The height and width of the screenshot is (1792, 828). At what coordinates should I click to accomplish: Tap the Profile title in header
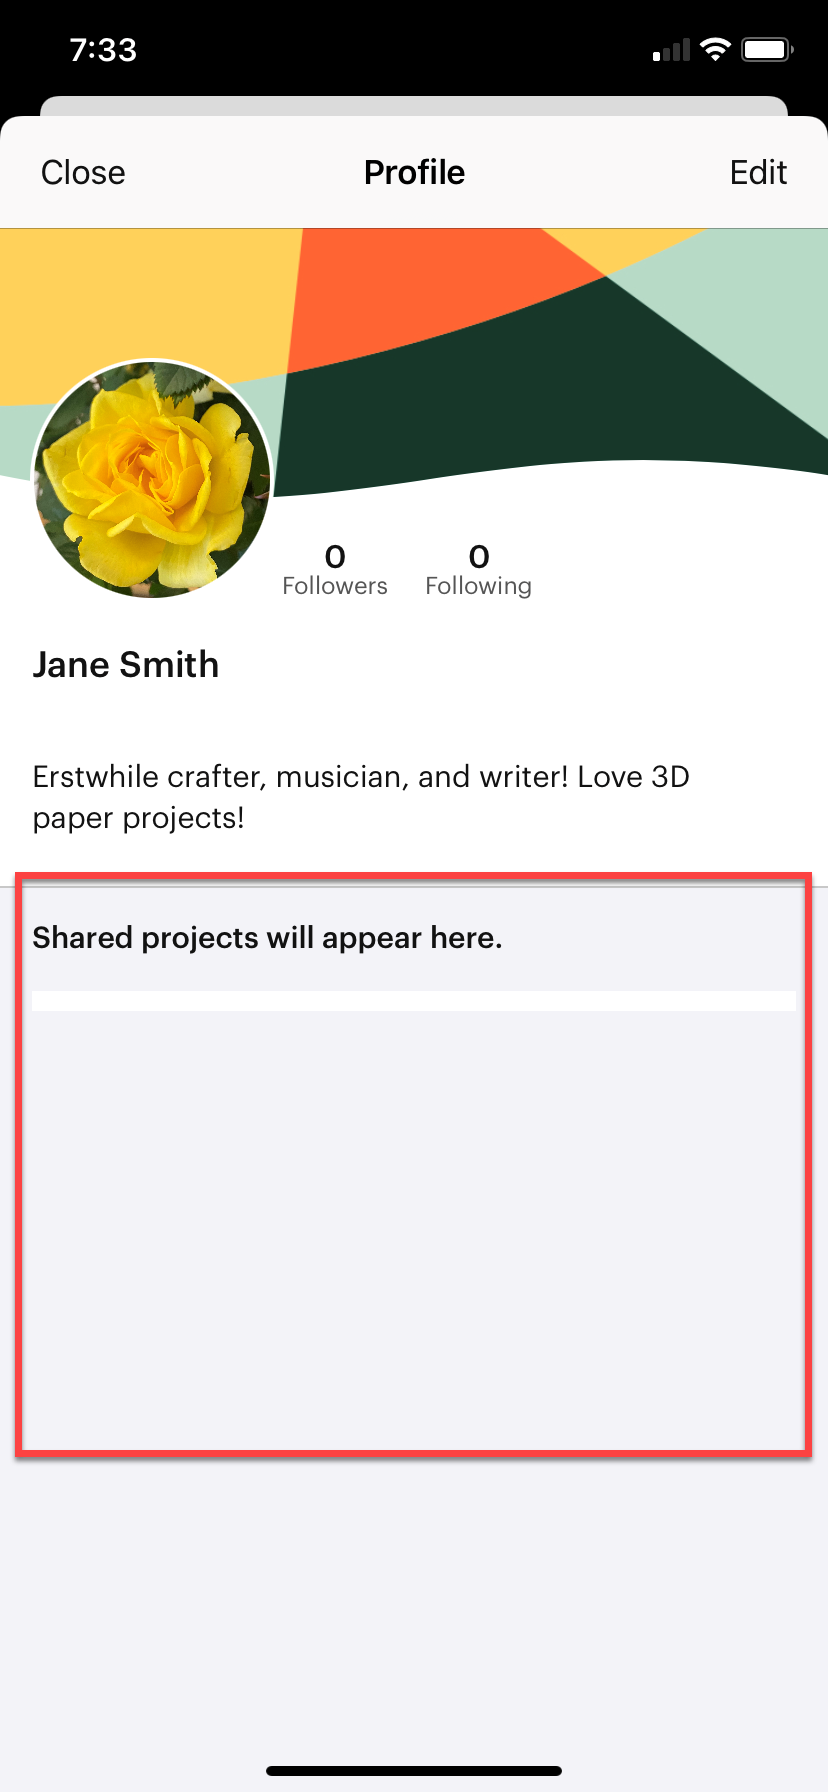(414, 173)
